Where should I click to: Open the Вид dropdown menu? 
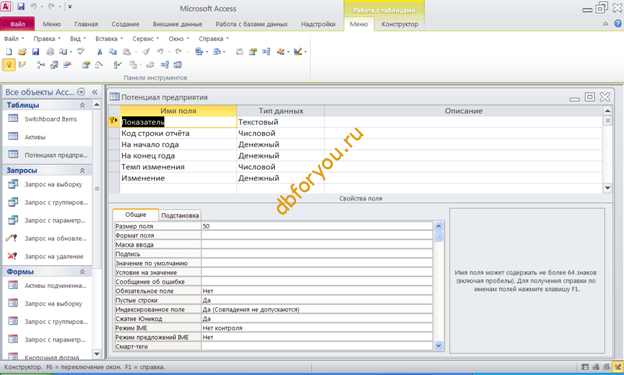78,39
